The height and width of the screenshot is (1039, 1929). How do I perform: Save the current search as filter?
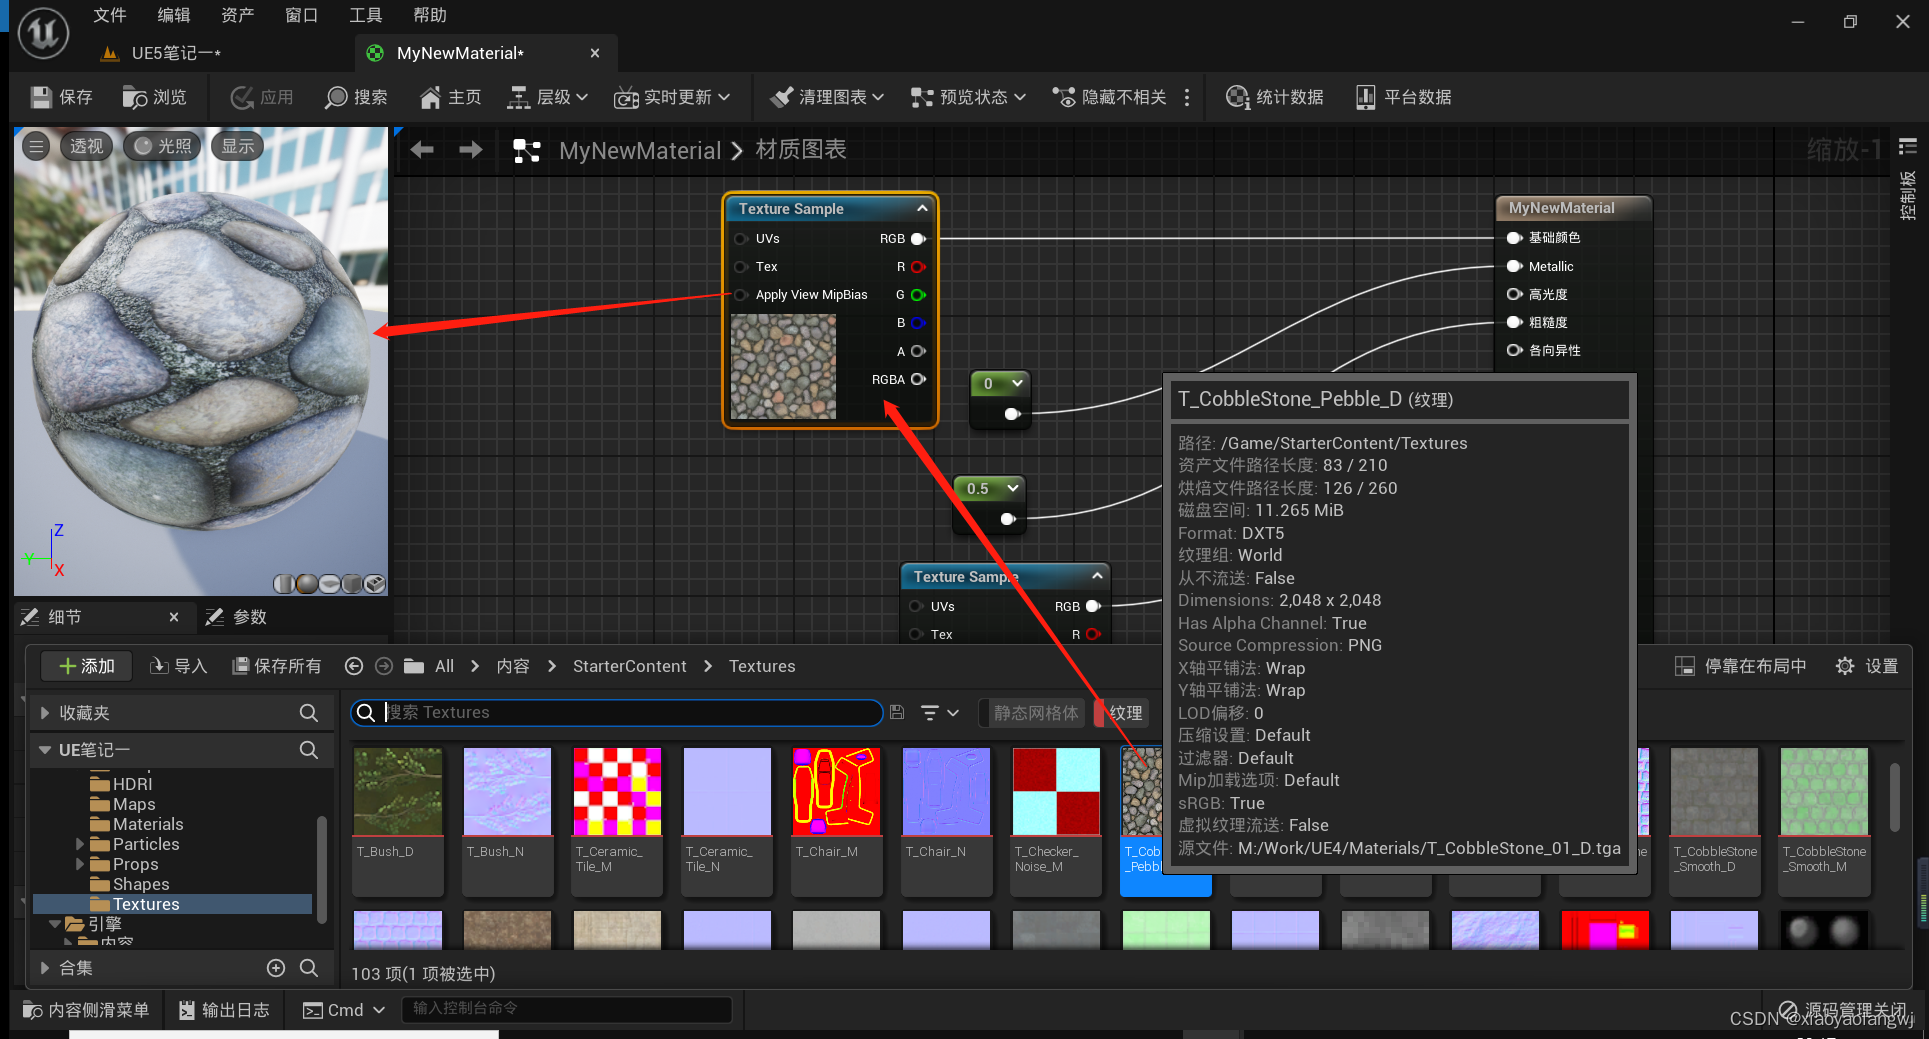point(897,712)
